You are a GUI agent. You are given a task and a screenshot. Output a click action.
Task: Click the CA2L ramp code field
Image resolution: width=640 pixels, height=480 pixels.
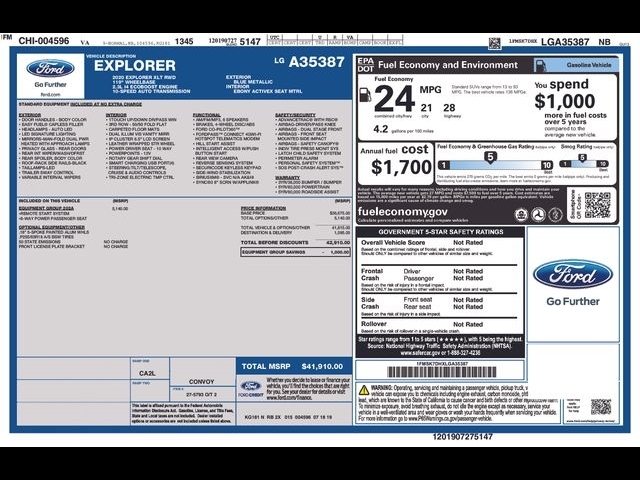pyautogui.click(x=146, y=372)
